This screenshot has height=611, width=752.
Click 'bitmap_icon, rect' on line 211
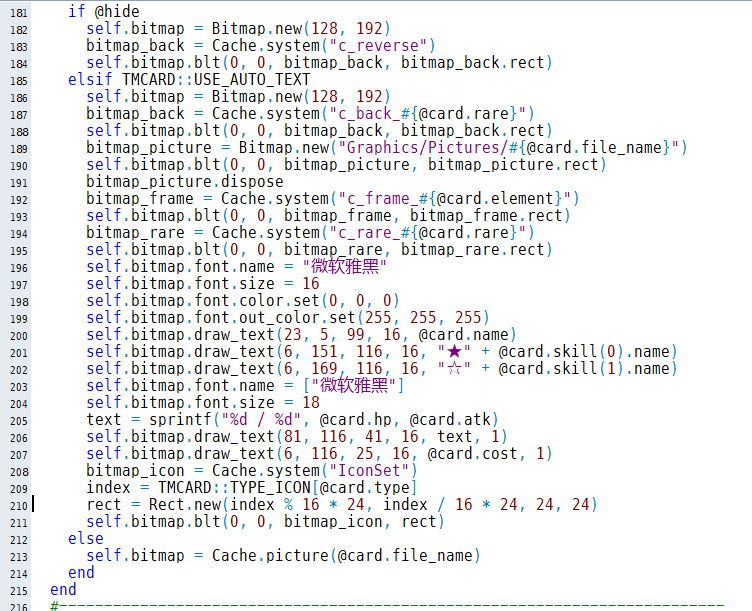click(x=360, y=522)
